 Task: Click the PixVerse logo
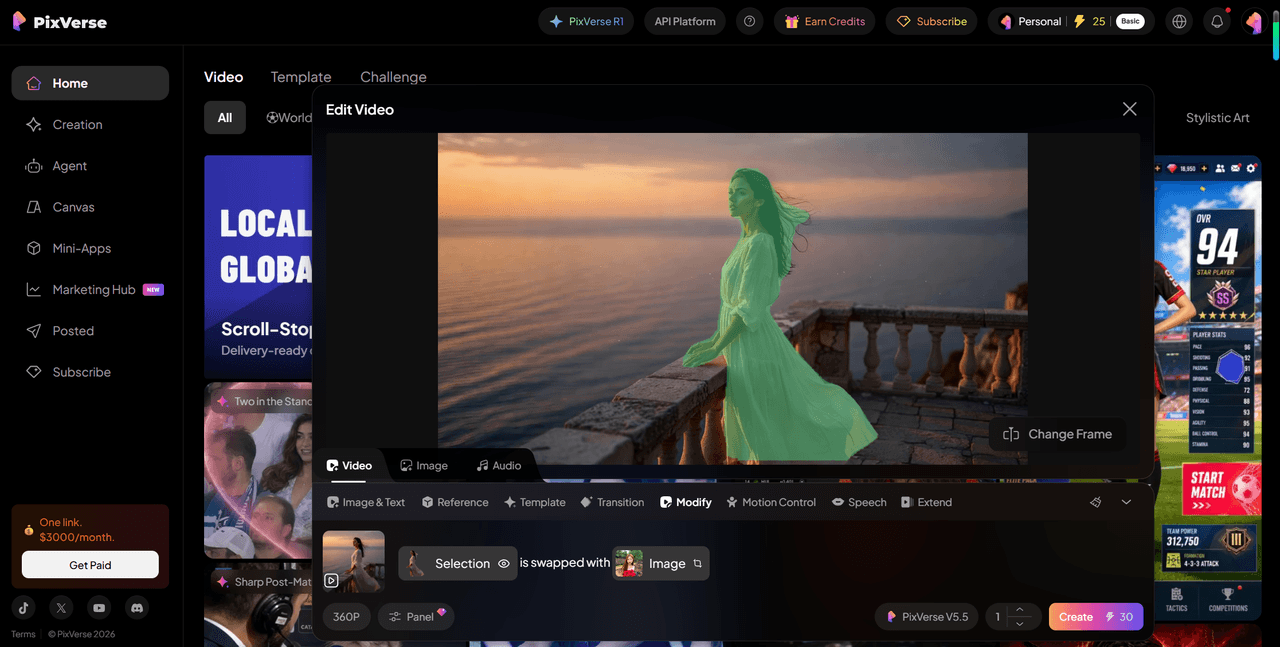59,21
